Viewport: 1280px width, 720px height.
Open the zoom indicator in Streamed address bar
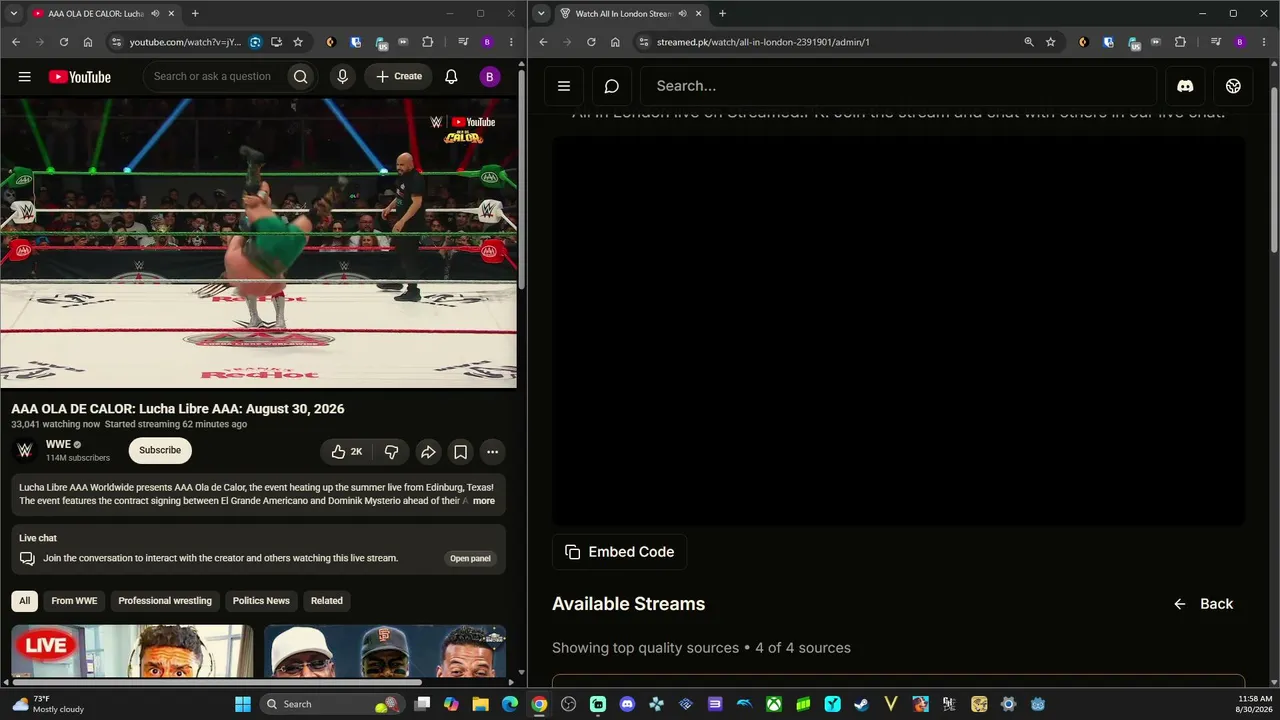[1029, 42]
